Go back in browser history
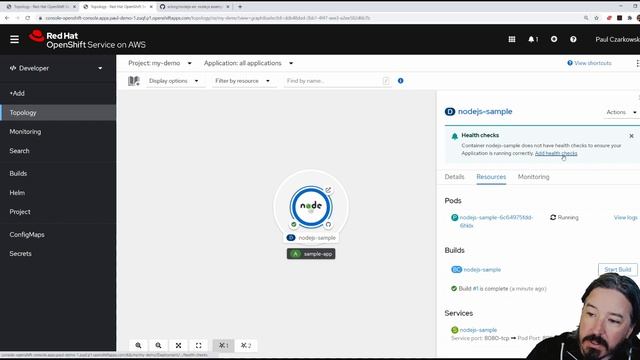The height and width of the screenshot is (360, 640). point(7,18)
